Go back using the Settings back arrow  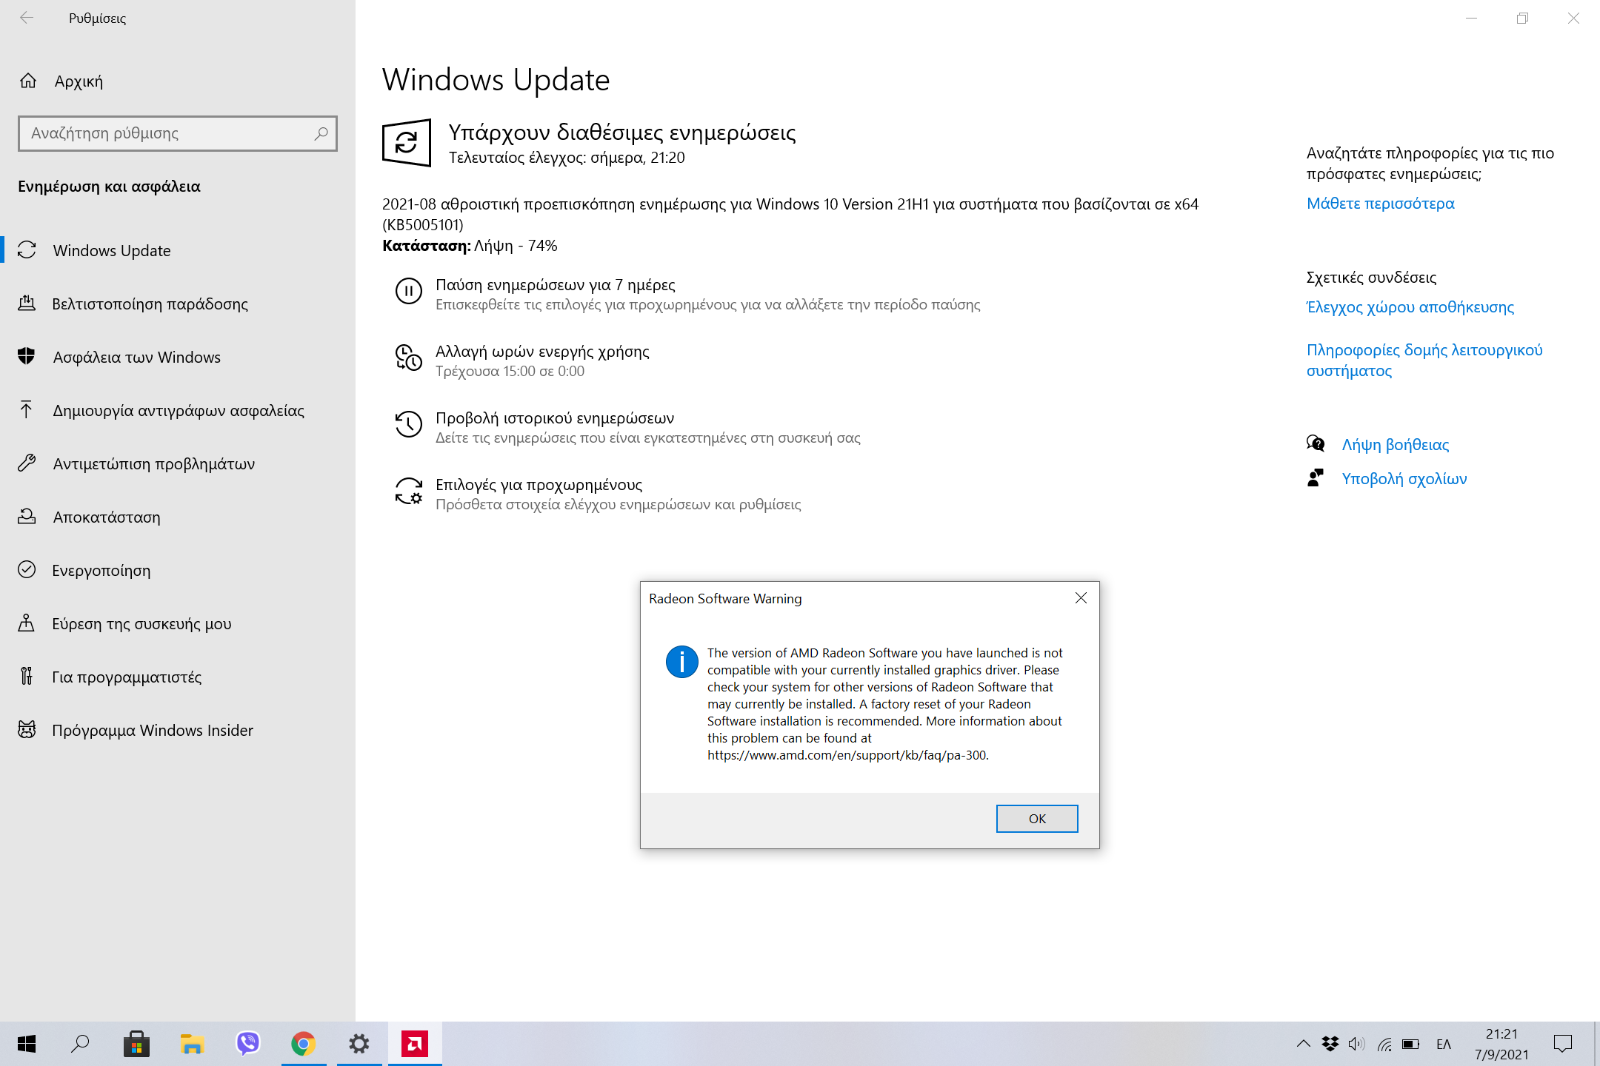[x=27, y=18]
